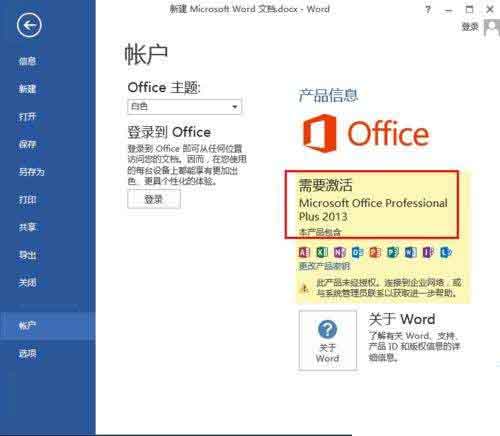Go to 打印 in the sidebar
This screenshot has height=436, width=500.
click(x=27, y=200)
